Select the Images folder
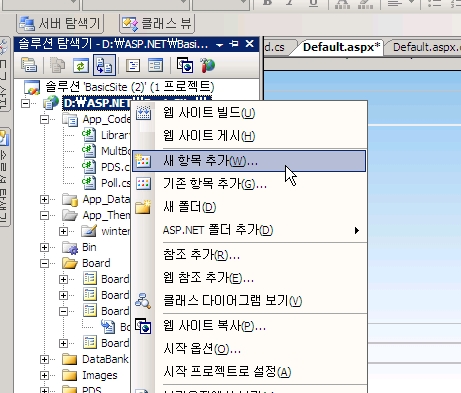The width and height of the screenshot is (461, 393). (100, 375)
